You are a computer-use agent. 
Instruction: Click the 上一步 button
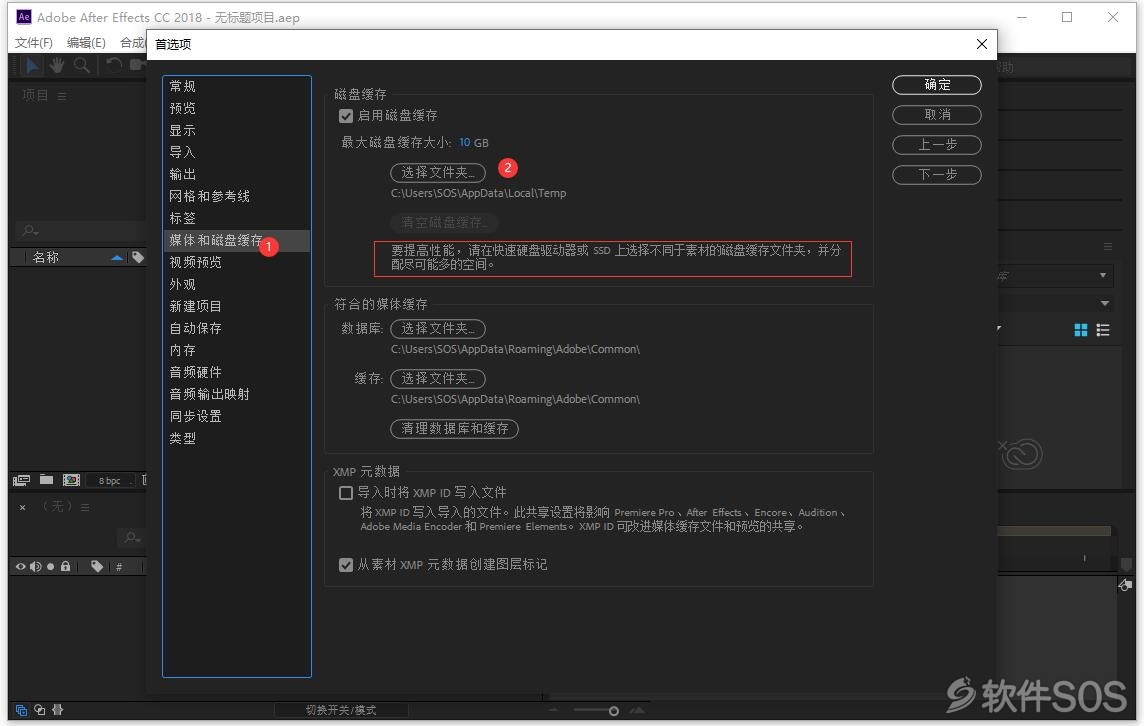pos(937,144)
